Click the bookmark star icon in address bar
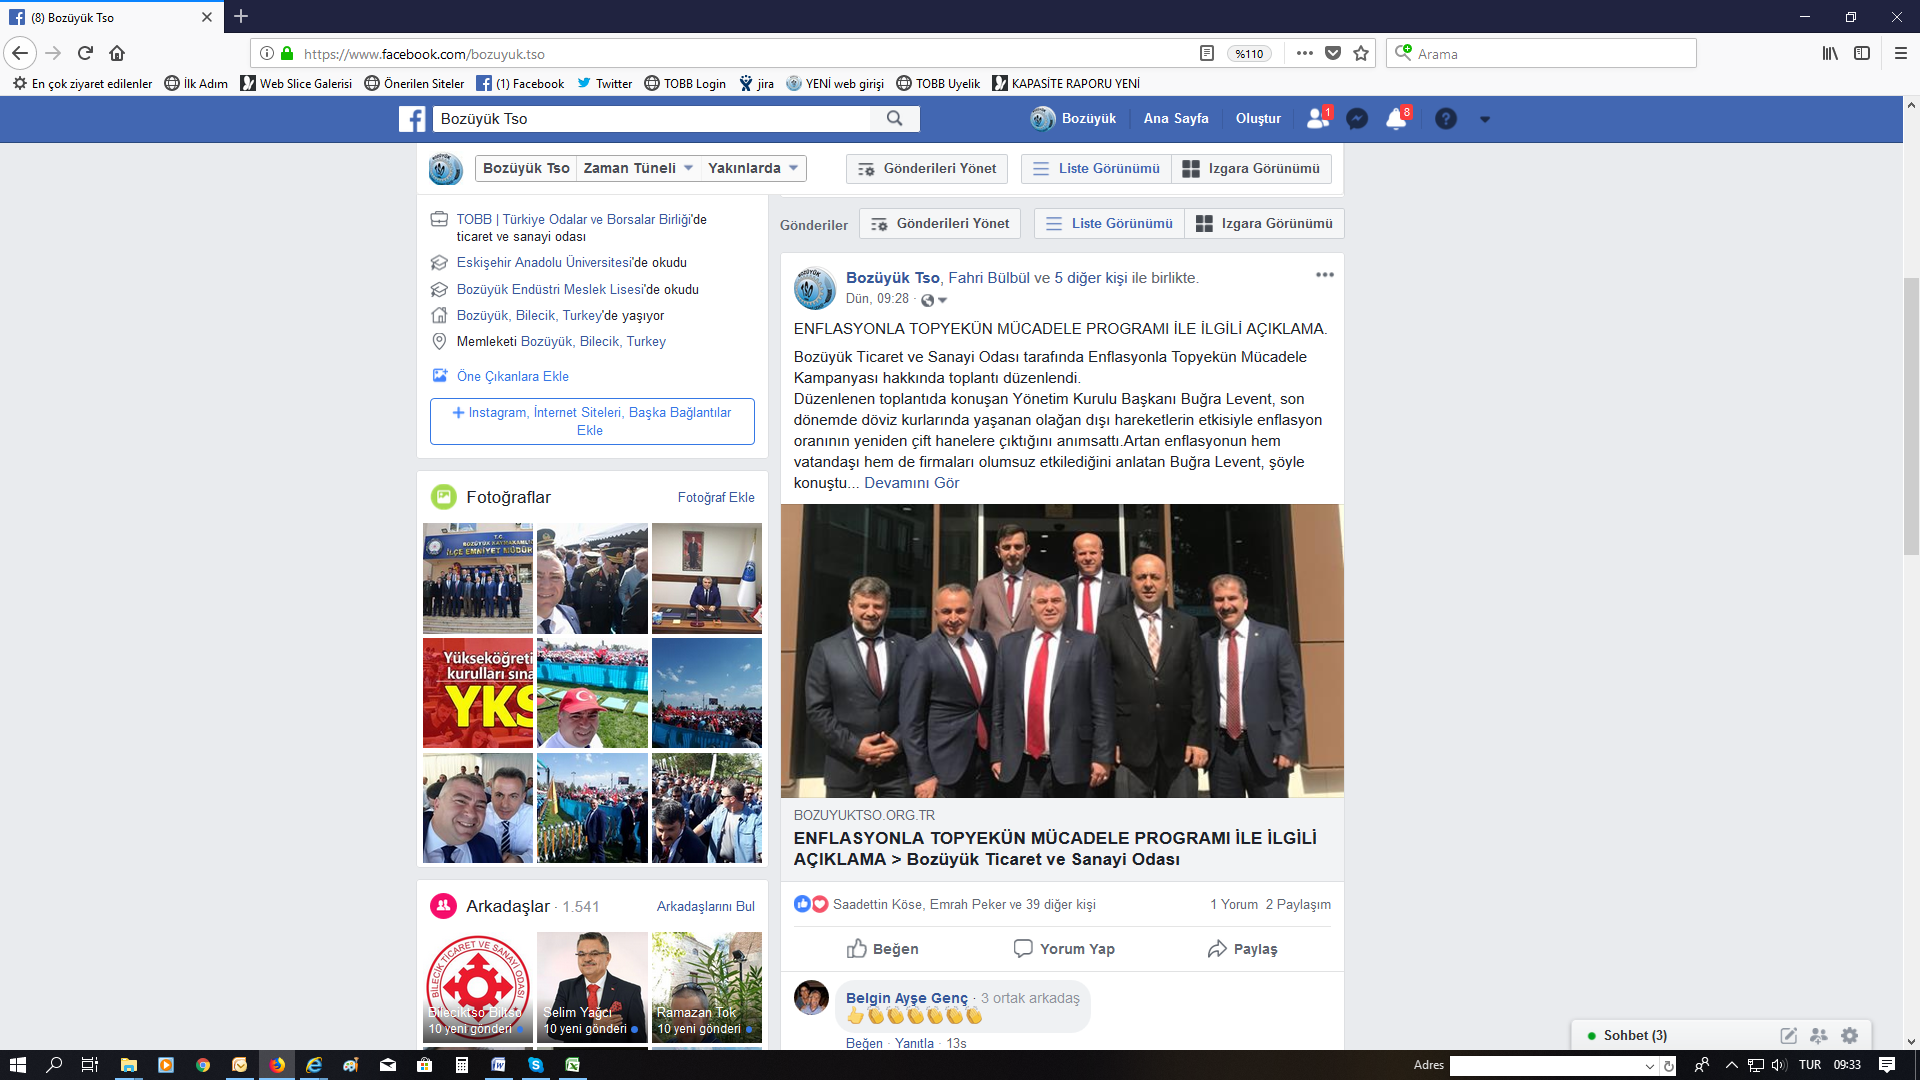Viewport: 1920px width, 1080px height. [1361, 53]
